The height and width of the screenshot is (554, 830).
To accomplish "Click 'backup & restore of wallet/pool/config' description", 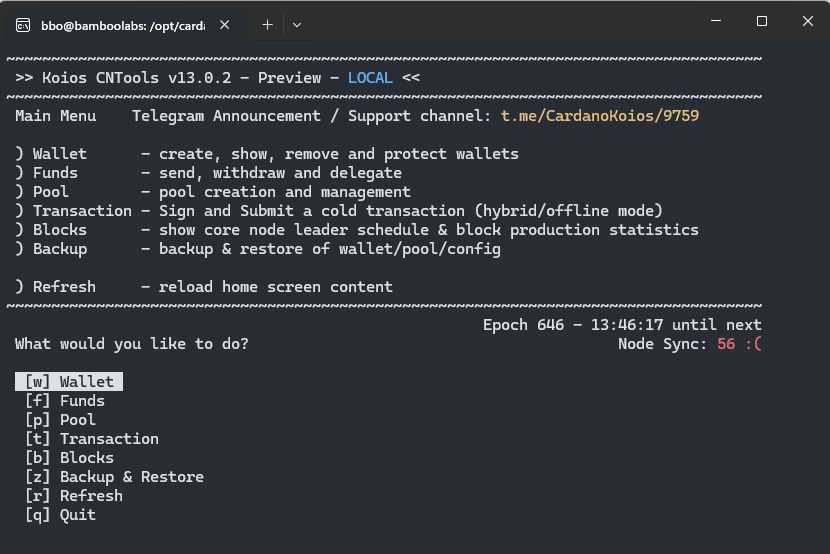I will (x=330, y=249).
